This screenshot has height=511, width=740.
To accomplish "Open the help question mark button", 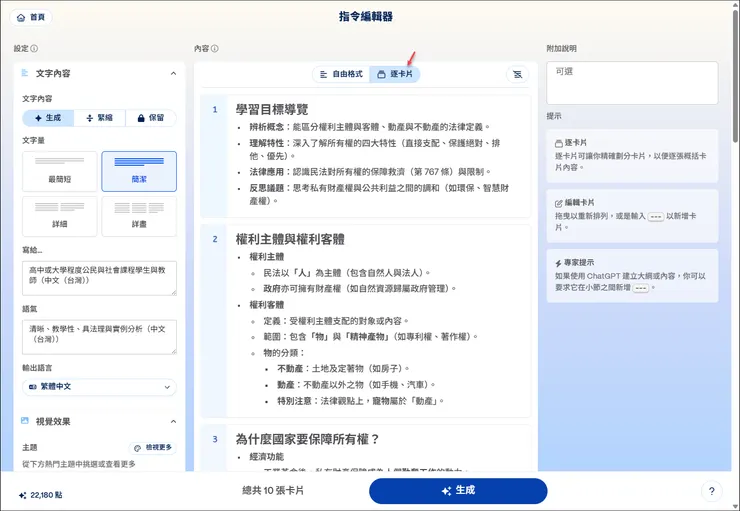I will tap(712, 491).
